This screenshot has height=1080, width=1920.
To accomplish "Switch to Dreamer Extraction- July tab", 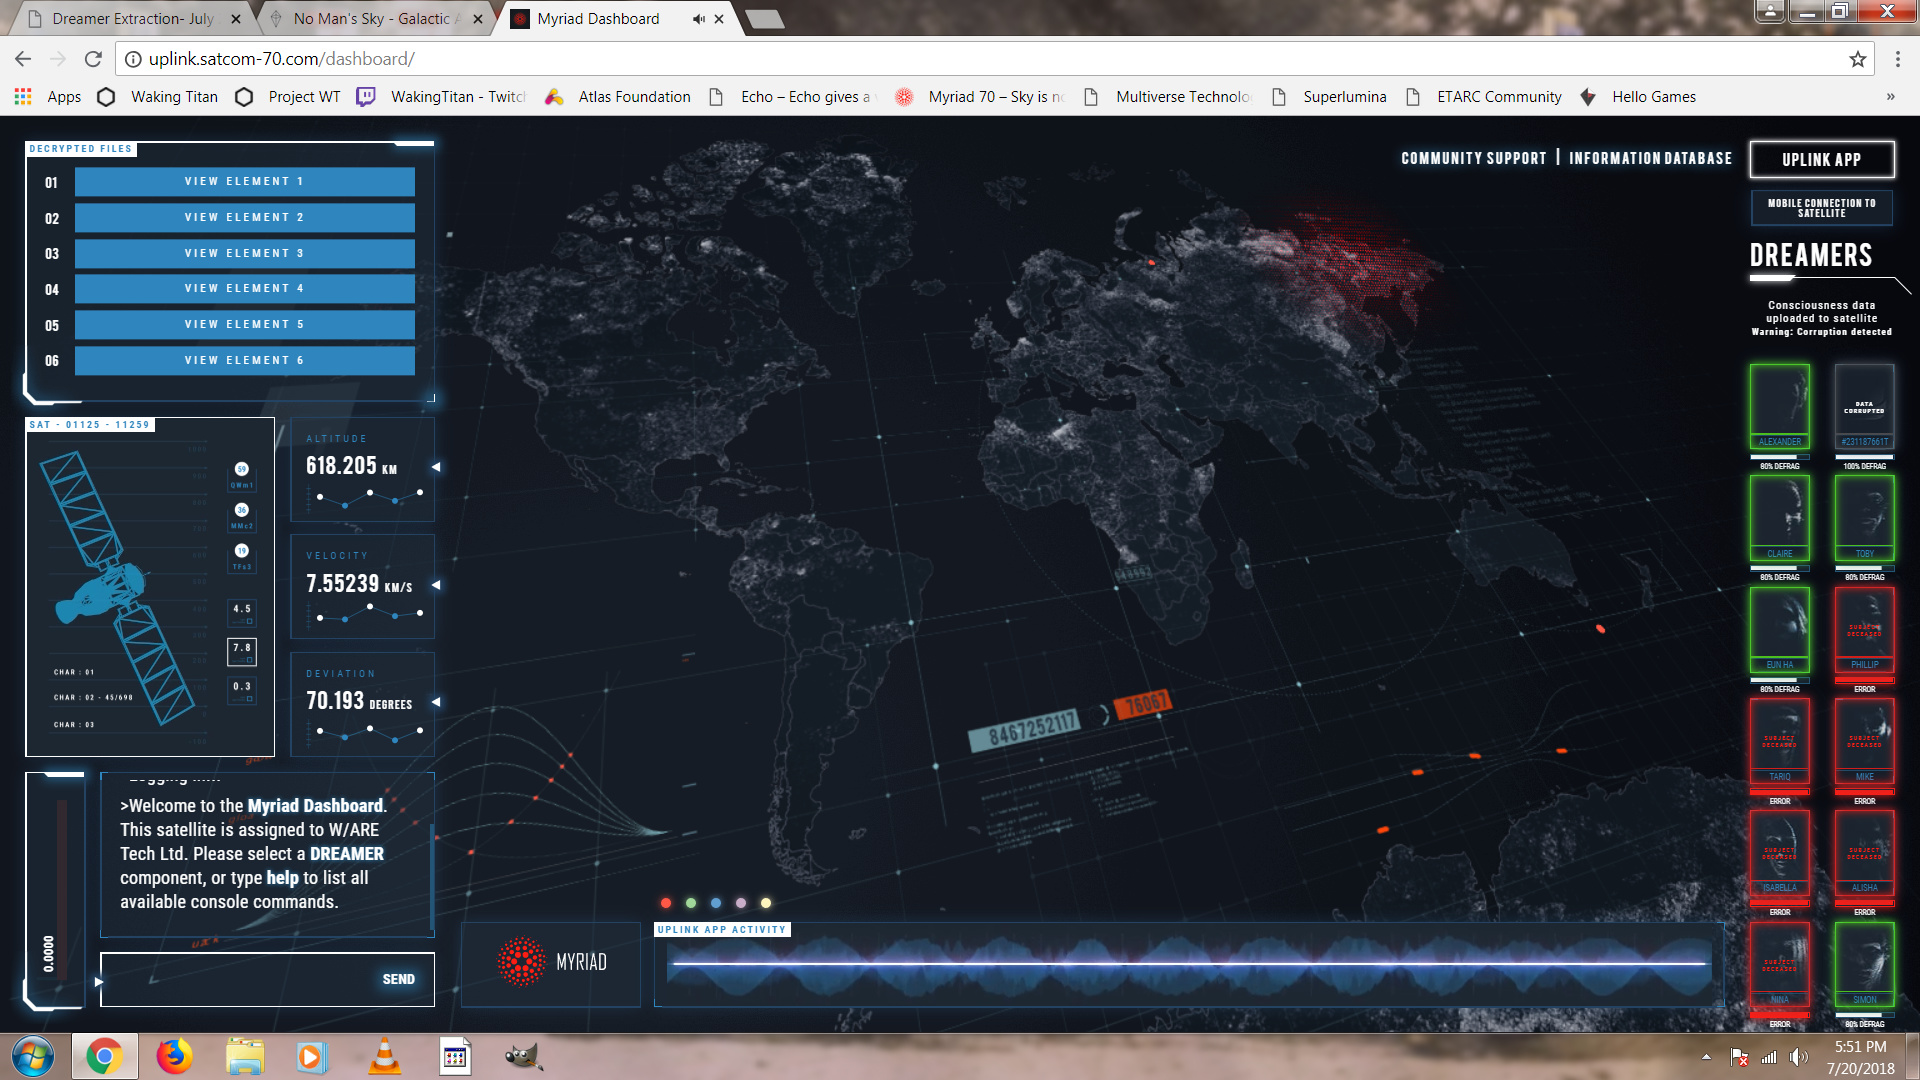I will pos(132,19).
